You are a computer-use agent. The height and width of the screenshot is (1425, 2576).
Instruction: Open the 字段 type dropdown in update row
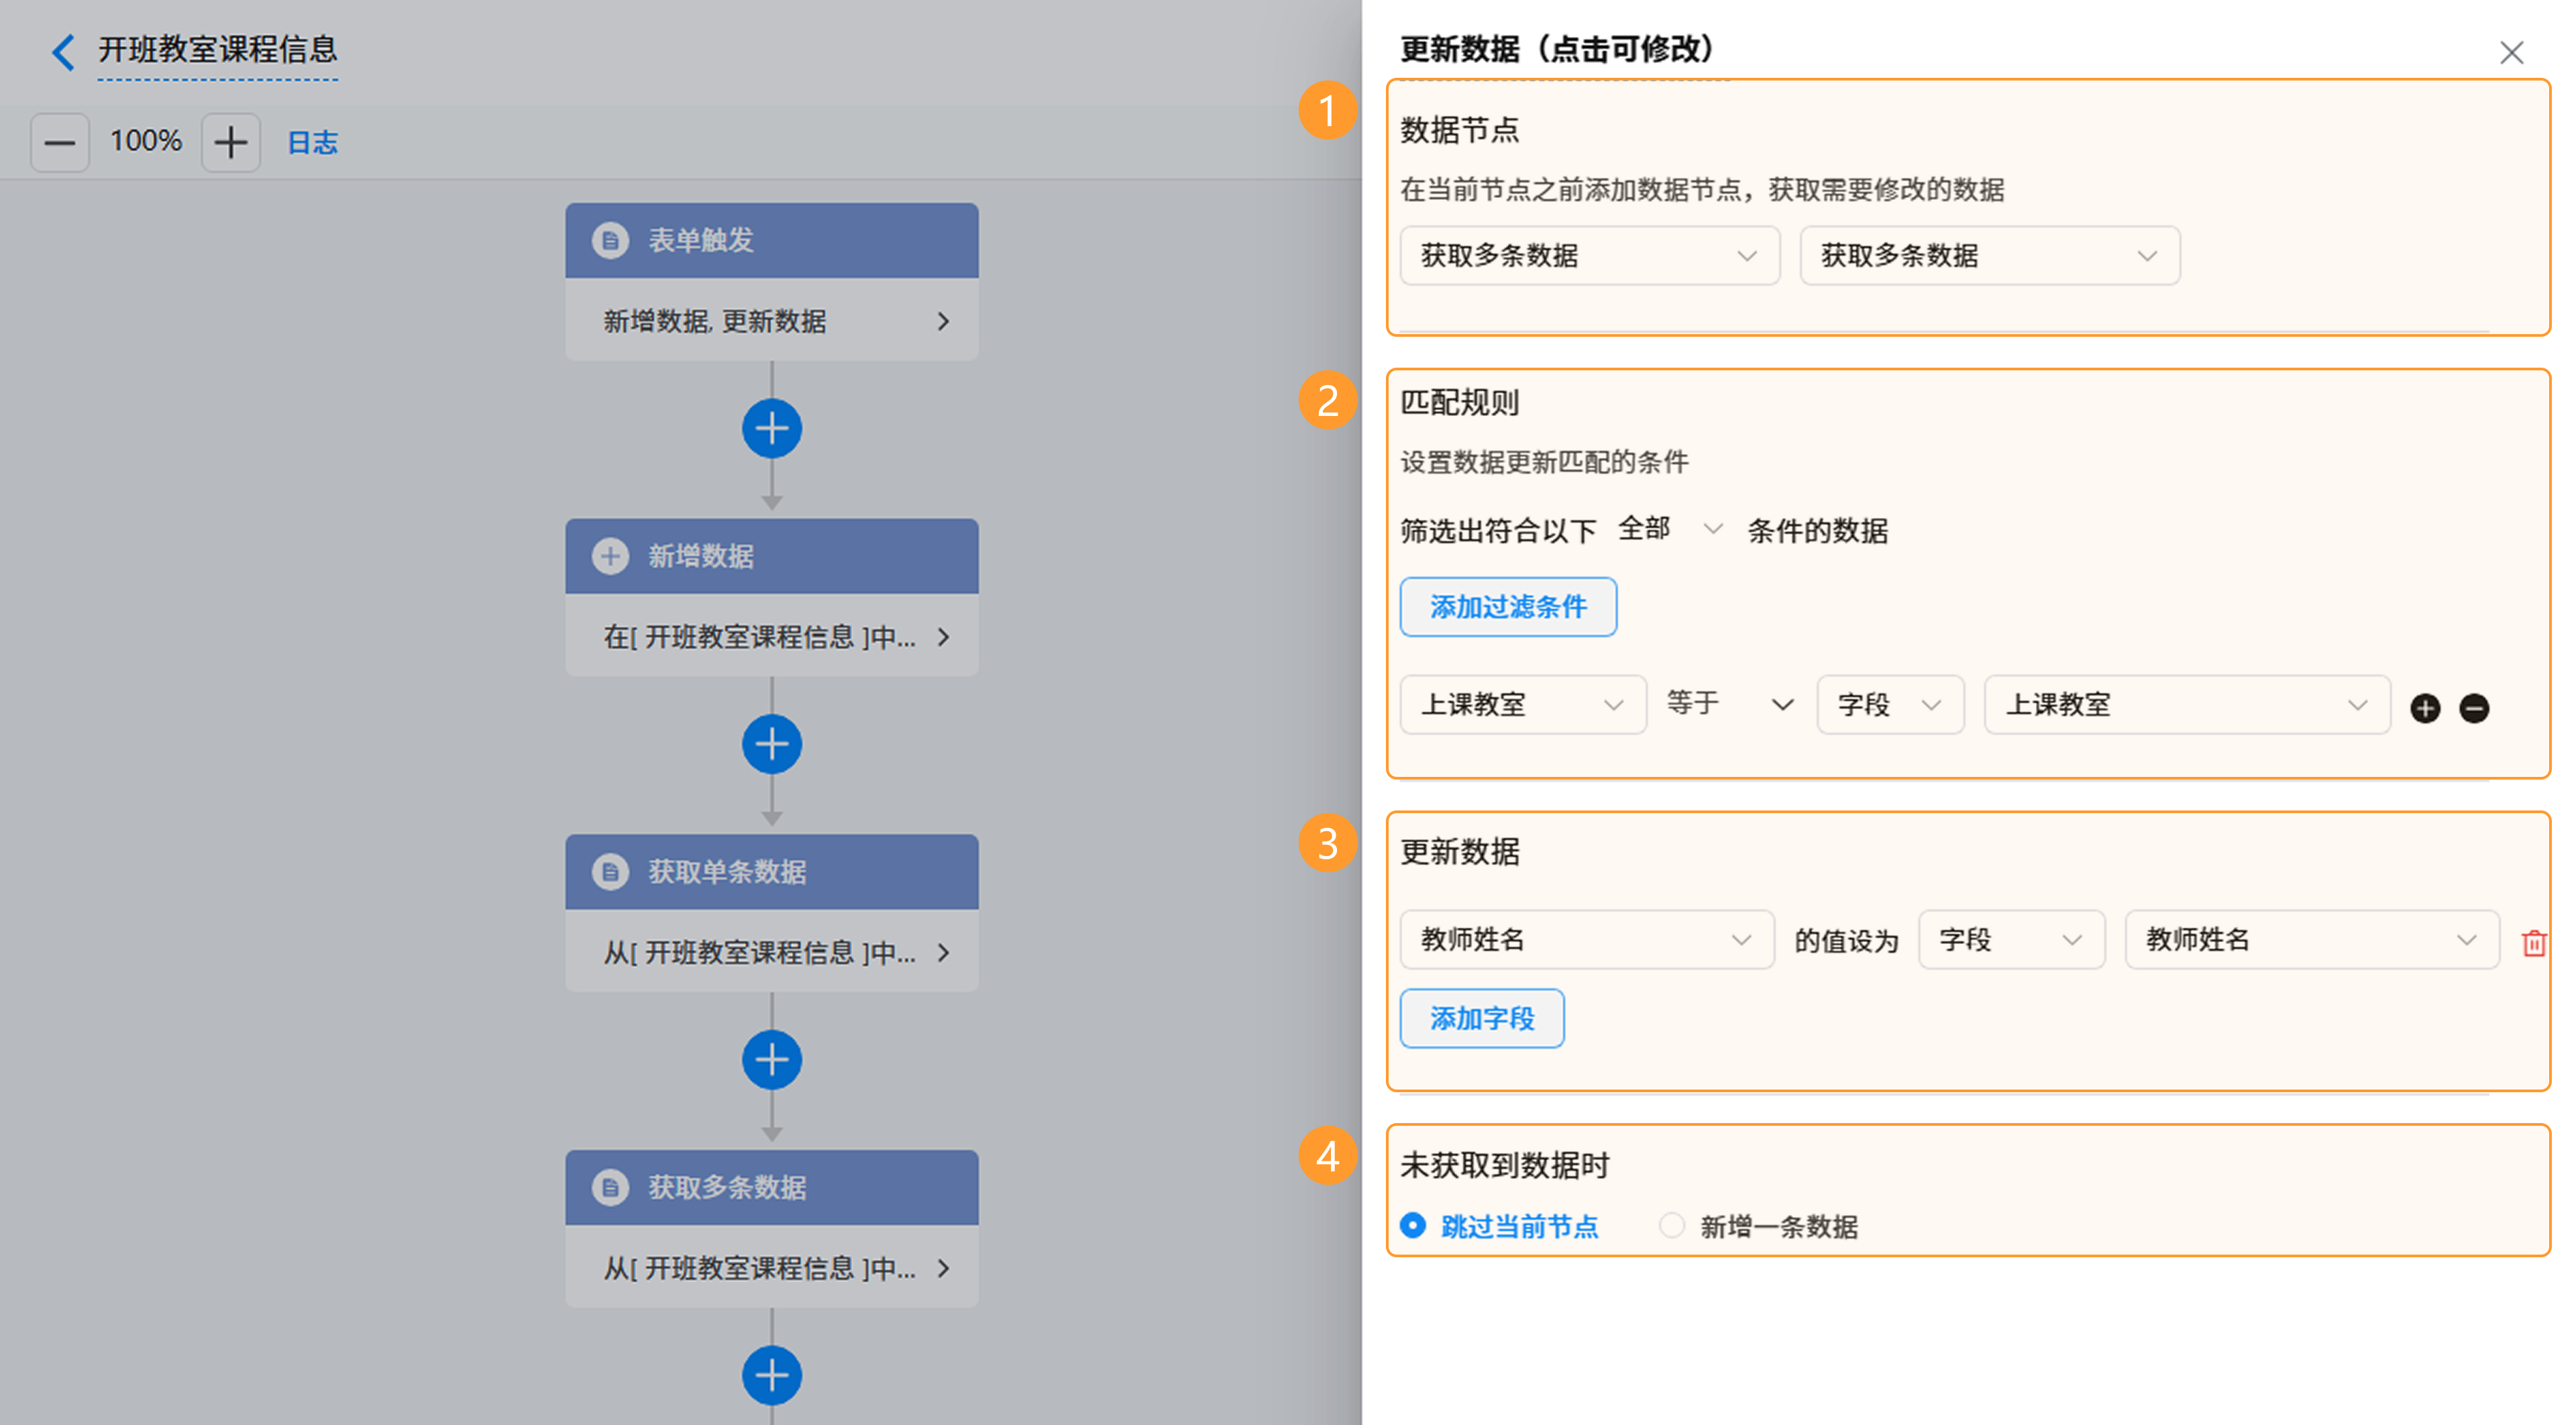[2012, 940]
